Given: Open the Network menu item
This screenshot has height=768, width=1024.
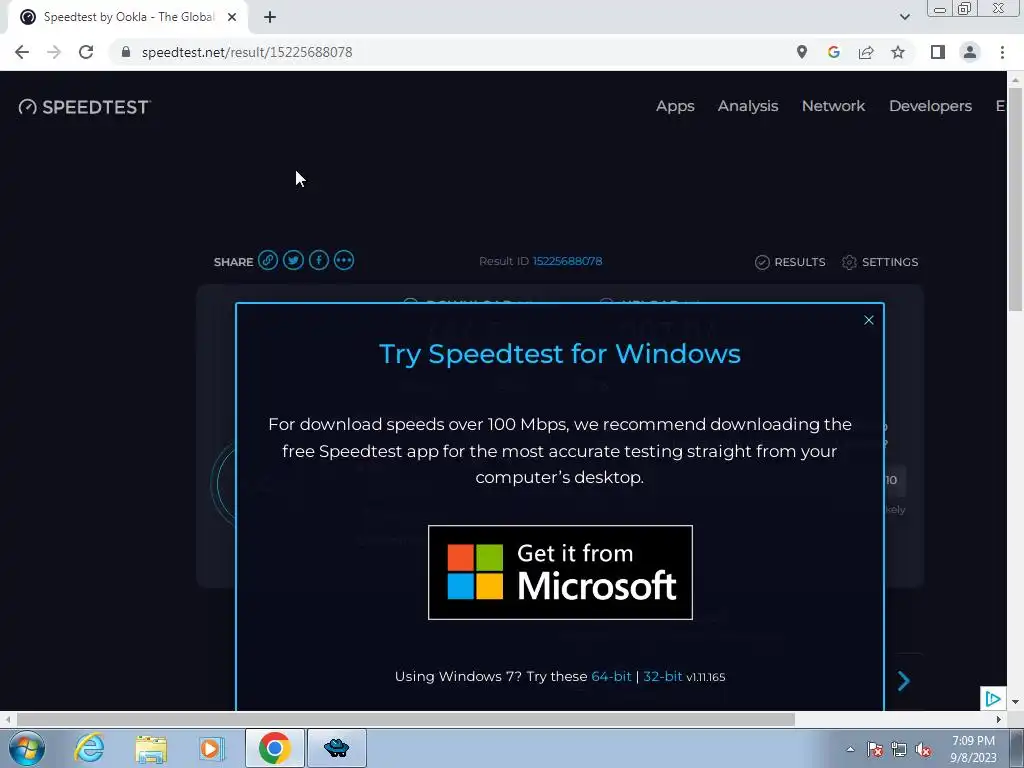Looking at the screenshot, I should 833,106.
